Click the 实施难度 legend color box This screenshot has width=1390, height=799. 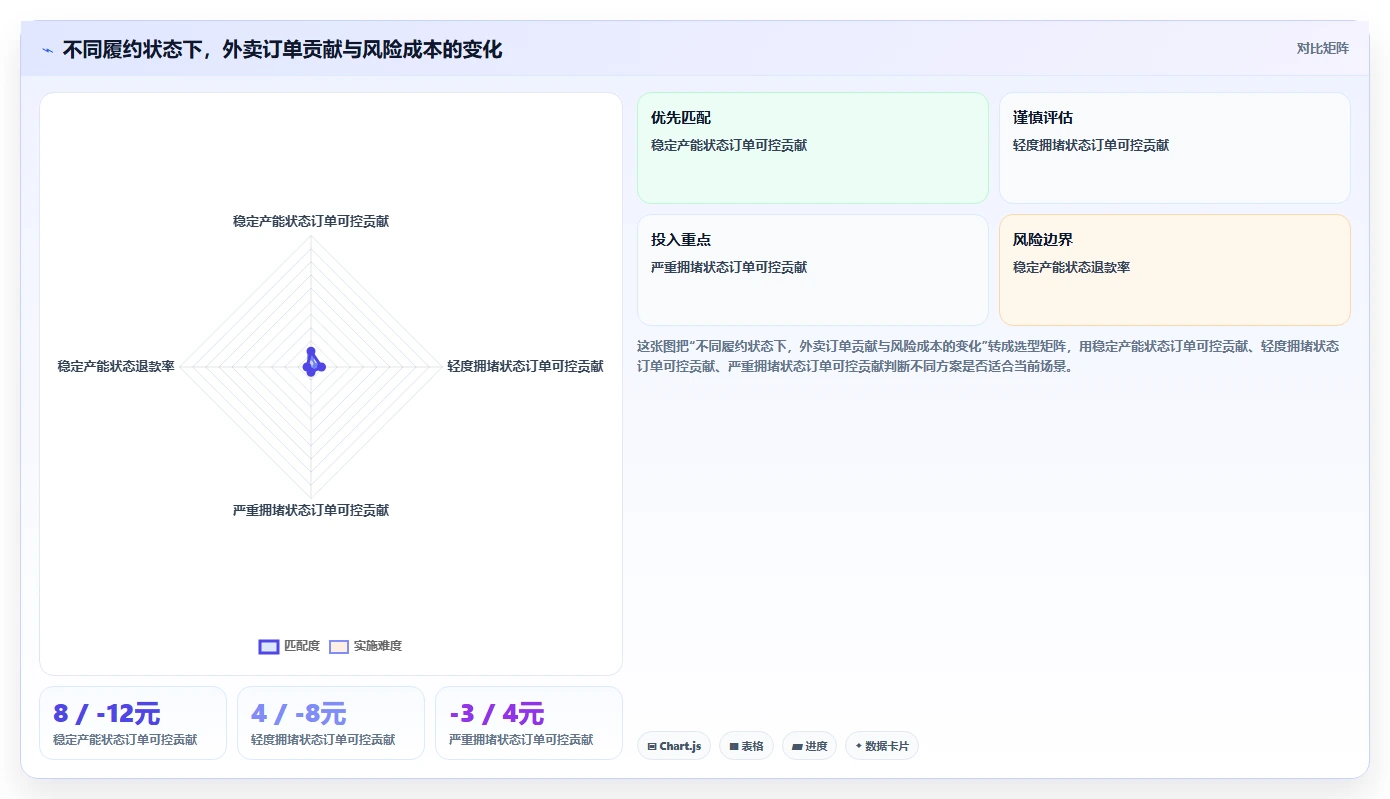[x=339, y=646]
